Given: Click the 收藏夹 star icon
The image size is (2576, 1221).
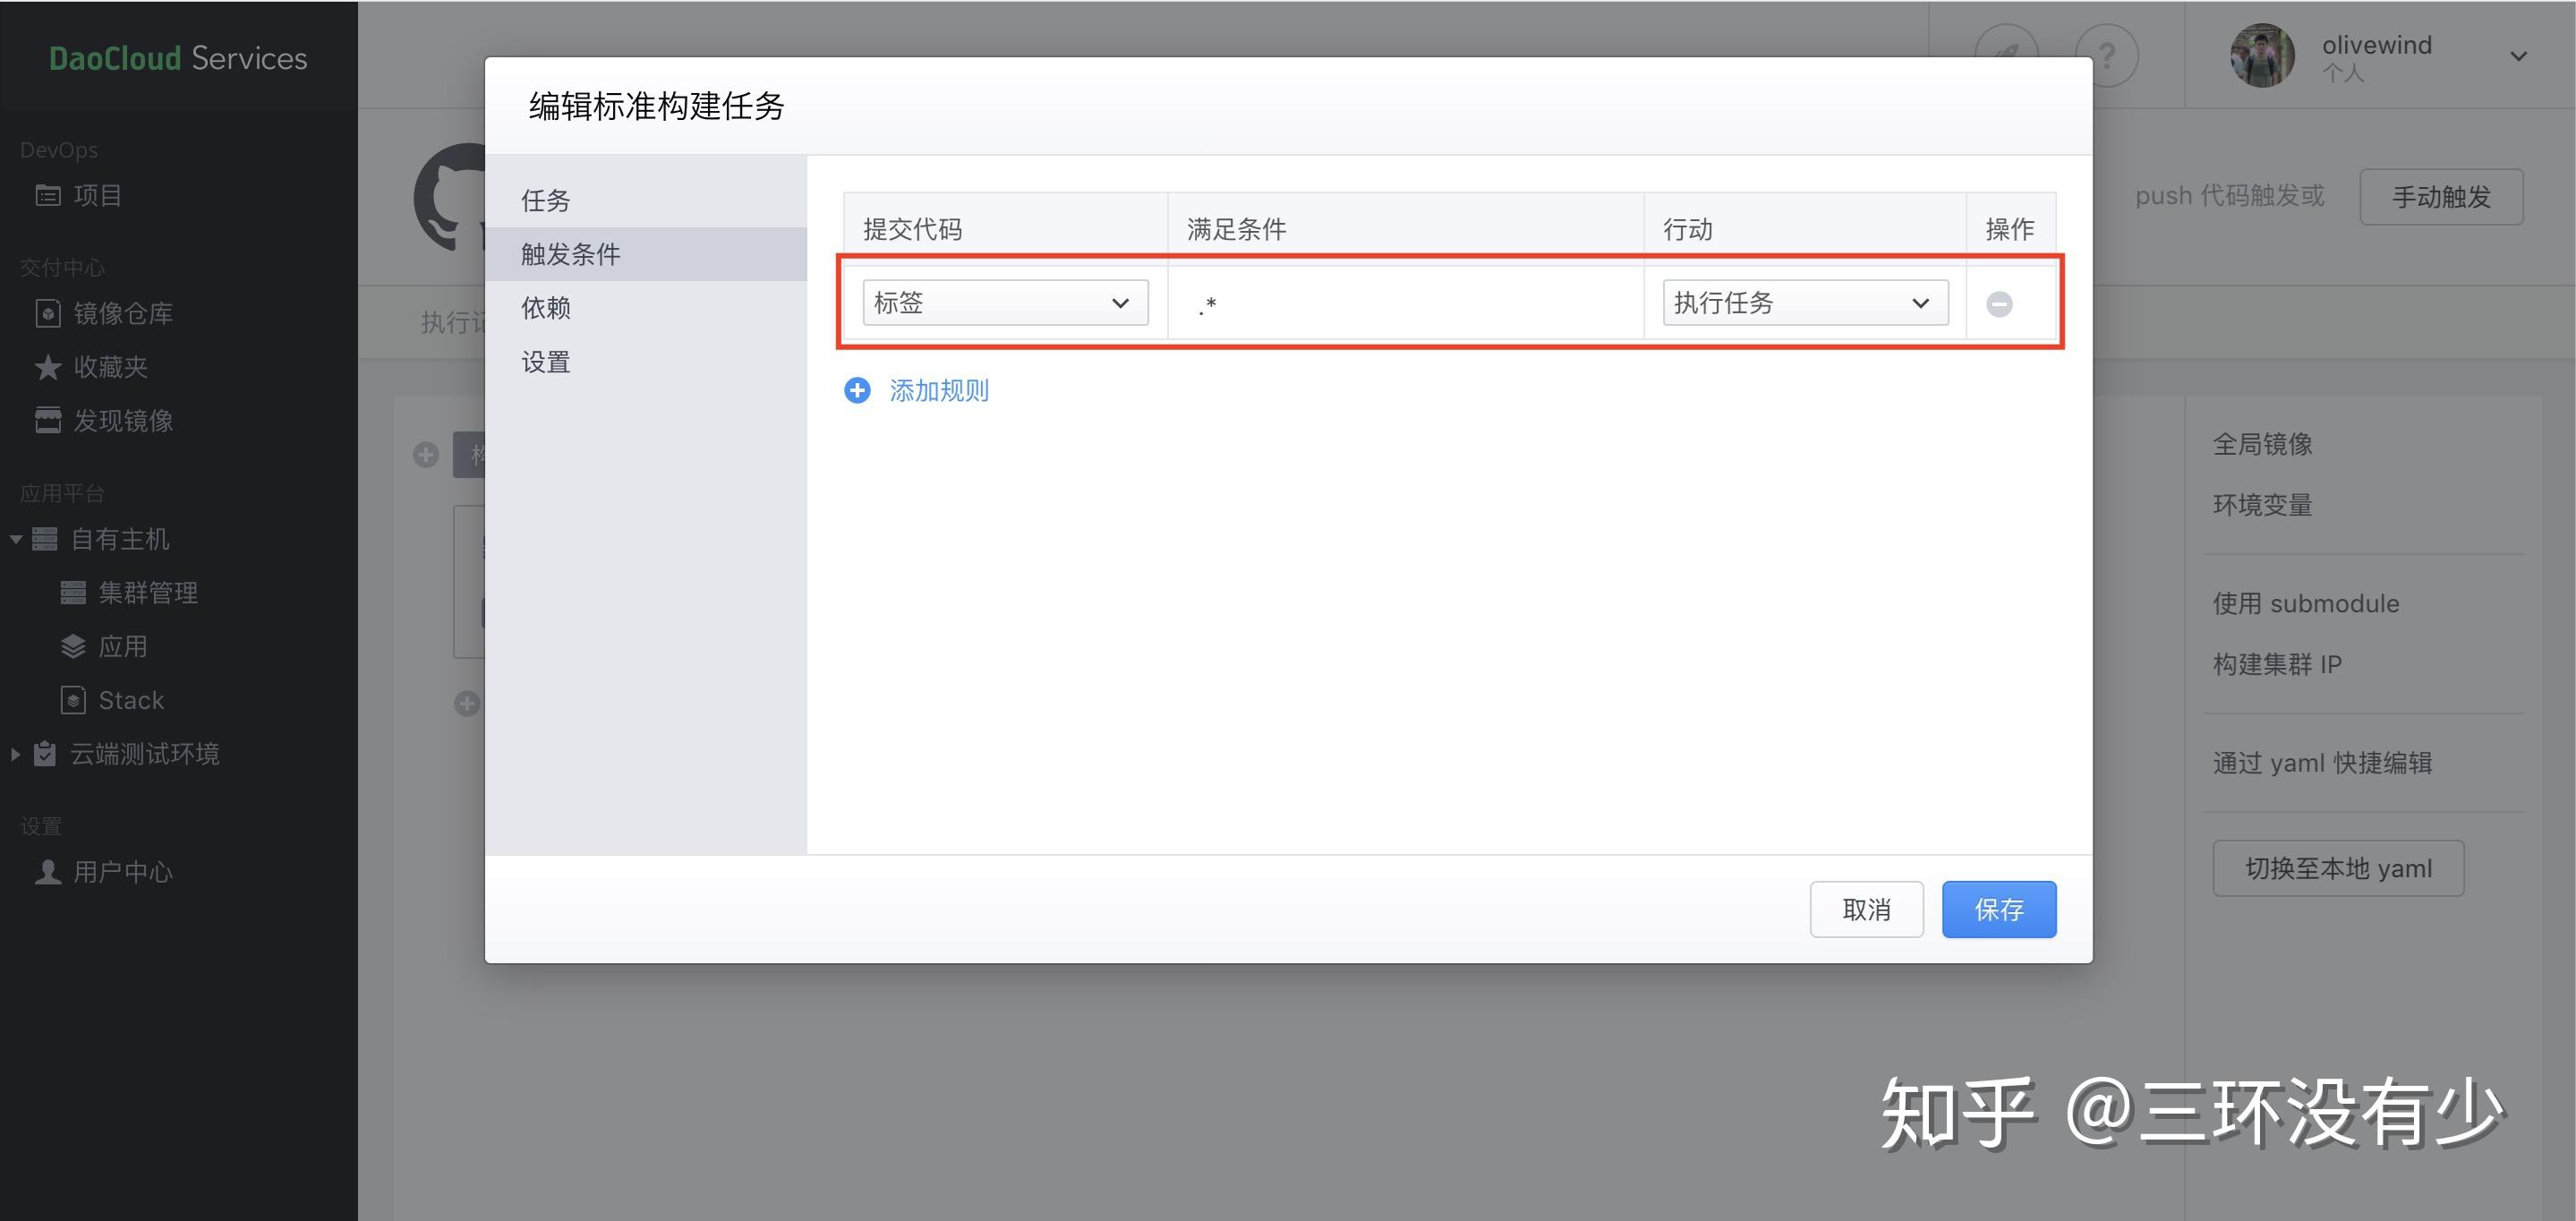Looking at the screenshot, I should [48, 367].
